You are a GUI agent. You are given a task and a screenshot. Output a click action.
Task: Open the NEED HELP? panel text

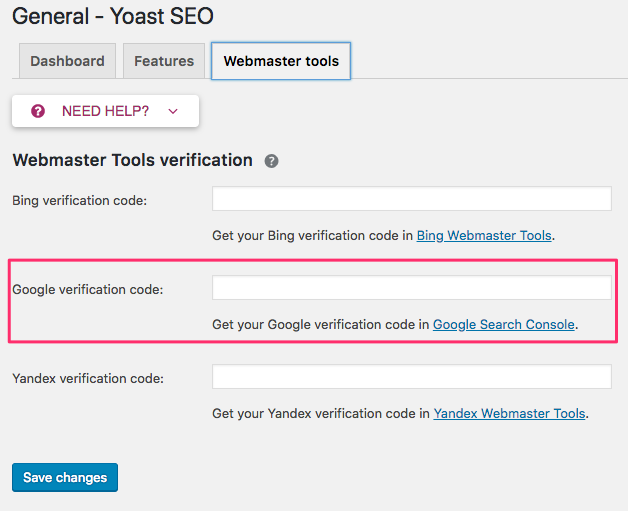(x=105, y=111)
